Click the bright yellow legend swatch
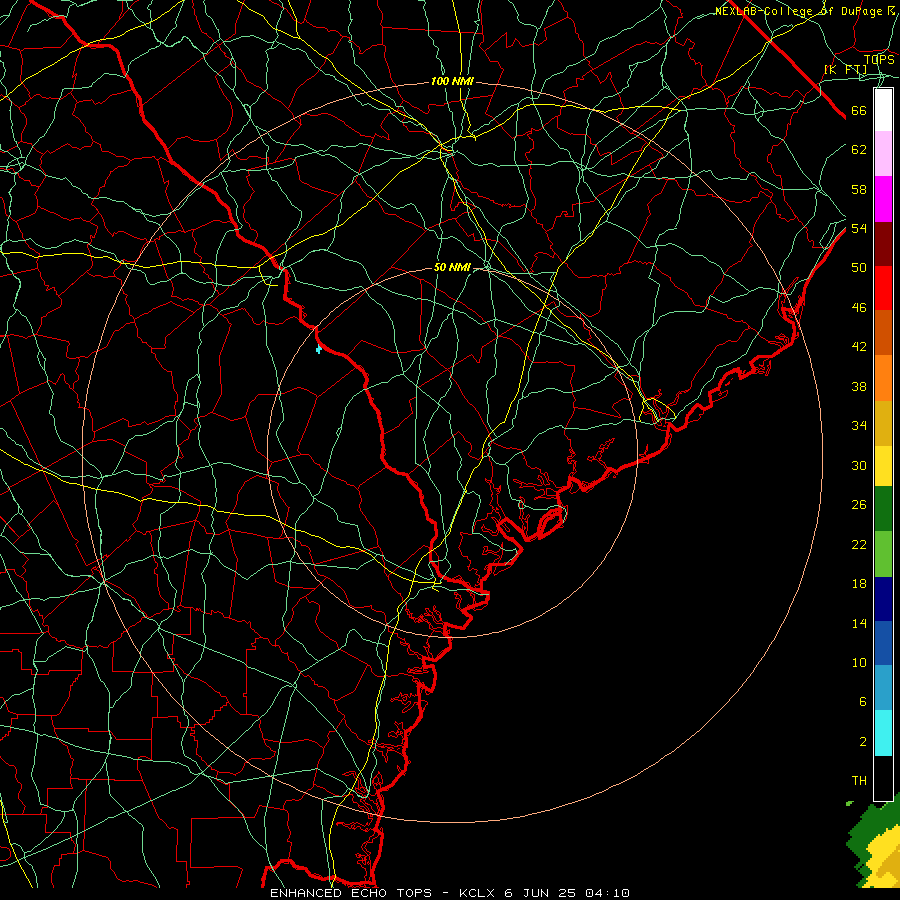Viewport: 900px width, 900px height. click(x=883, y=466)
